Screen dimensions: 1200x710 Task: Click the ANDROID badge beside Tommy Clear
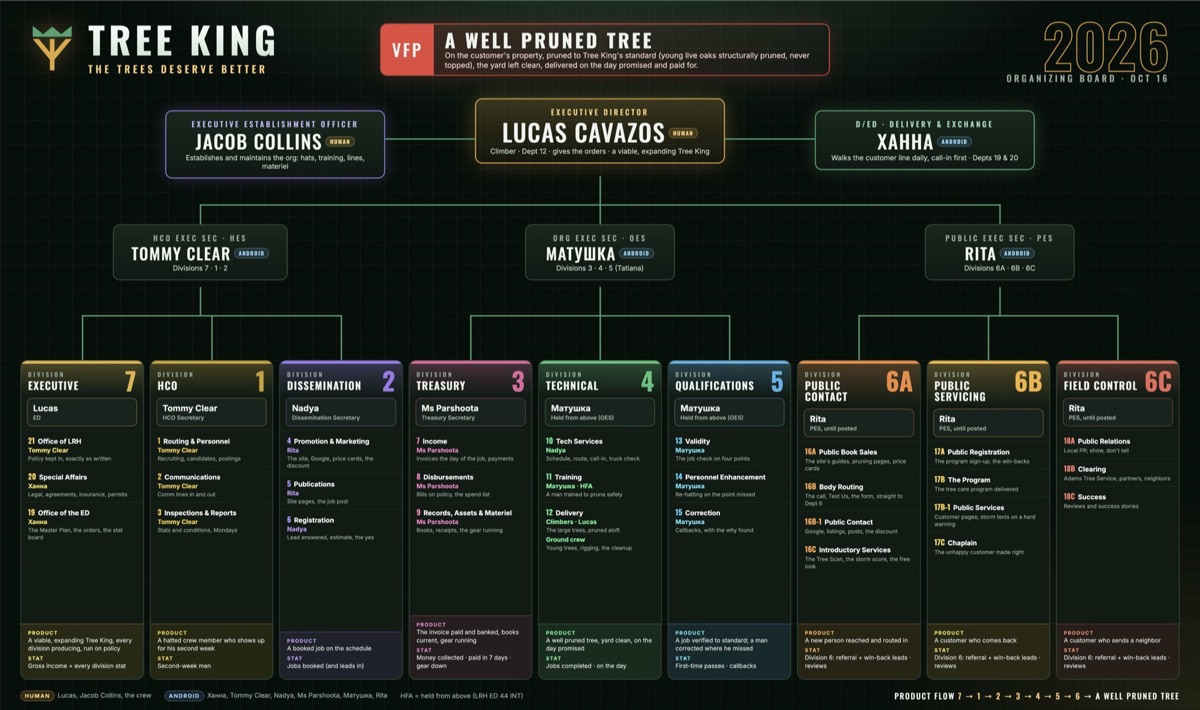coord(252,253)
